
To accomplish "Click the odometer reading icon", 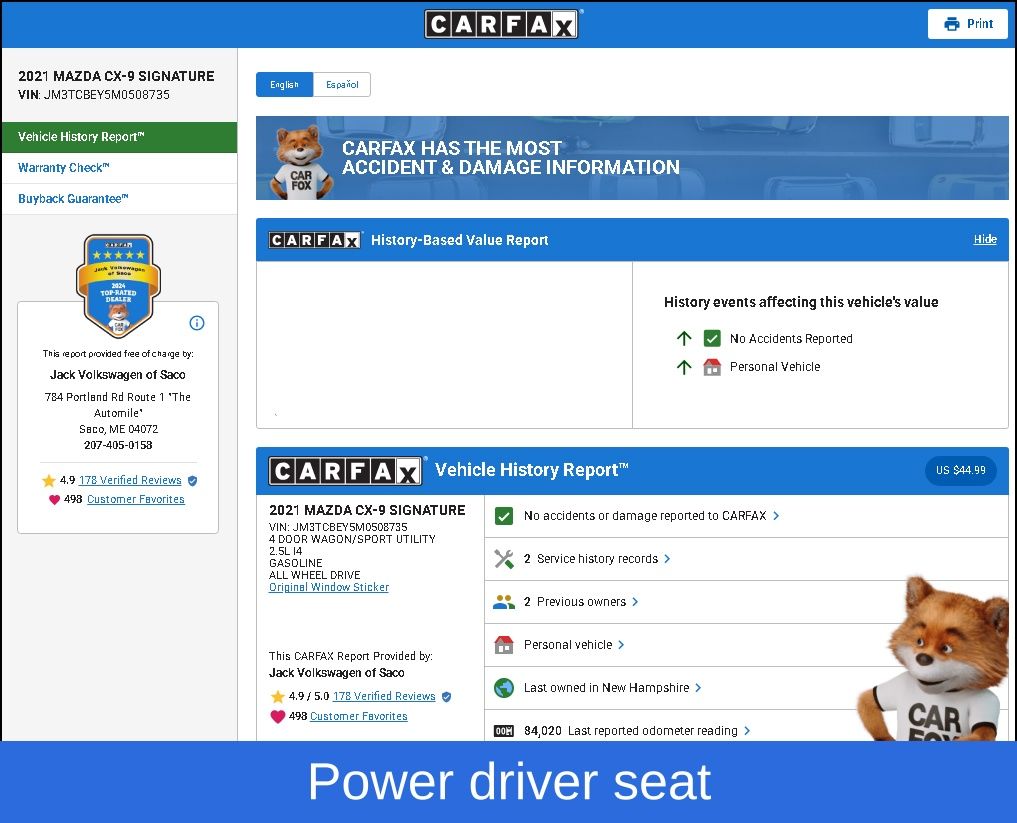I will click(x=504, y=731).
